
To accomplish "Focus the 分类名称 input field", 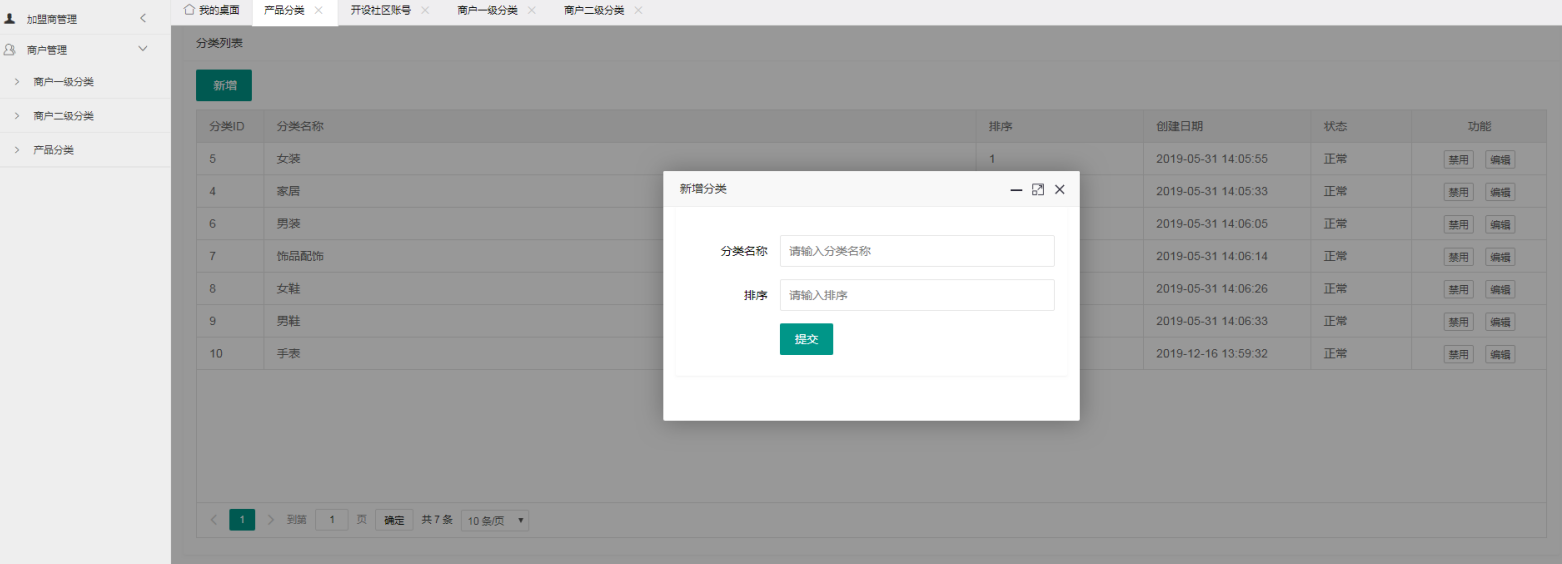I will 916,251.
